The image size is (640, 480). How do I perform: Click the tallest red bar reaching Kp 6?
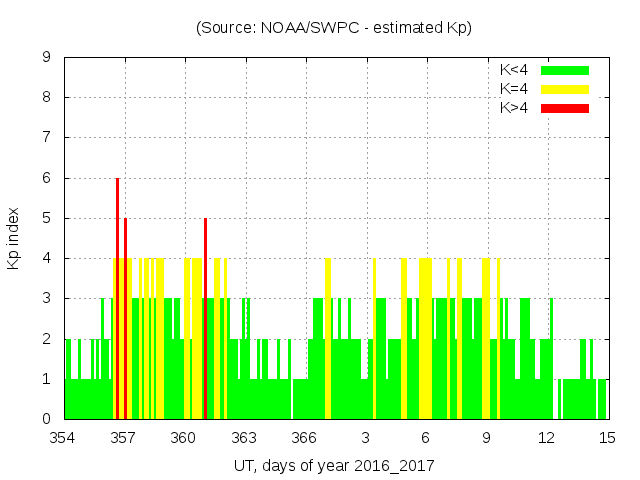click(x=117, y=298)
